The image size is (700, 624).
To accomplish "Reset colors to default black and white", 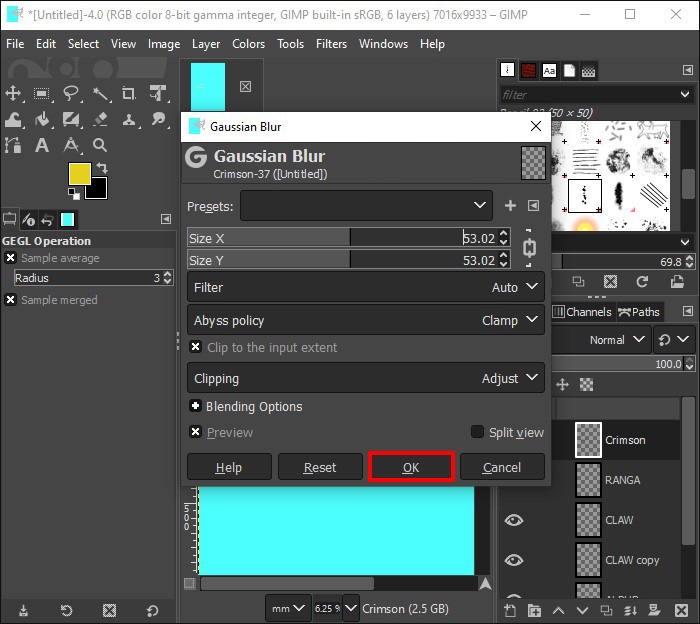I will click(x=74, y=194).
